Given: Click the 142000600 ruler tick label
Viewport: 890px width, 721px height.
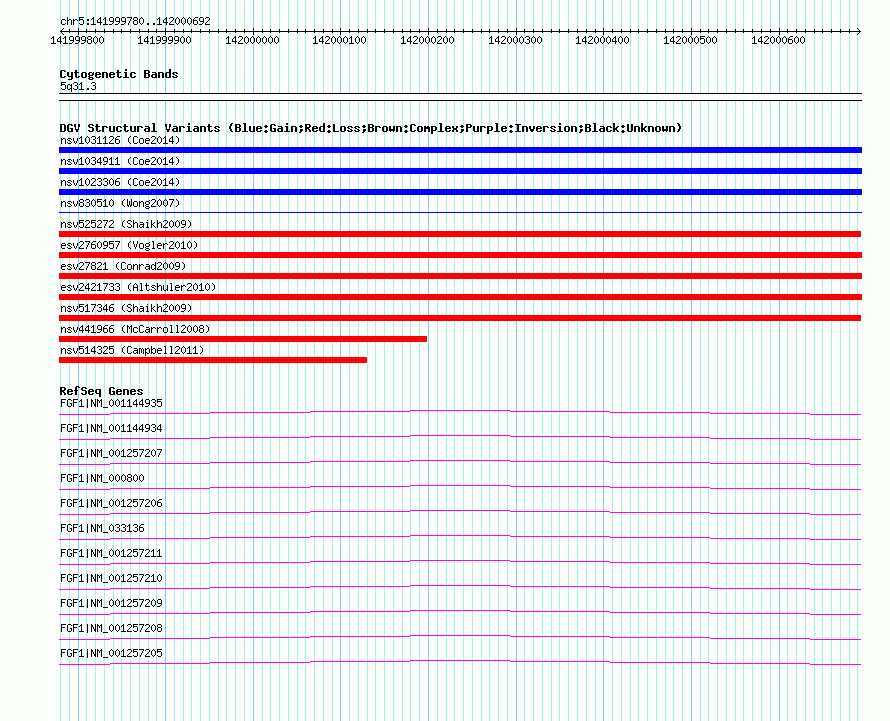Looking at the screenshot, I should pyautogui.click(x=778, y=40).
